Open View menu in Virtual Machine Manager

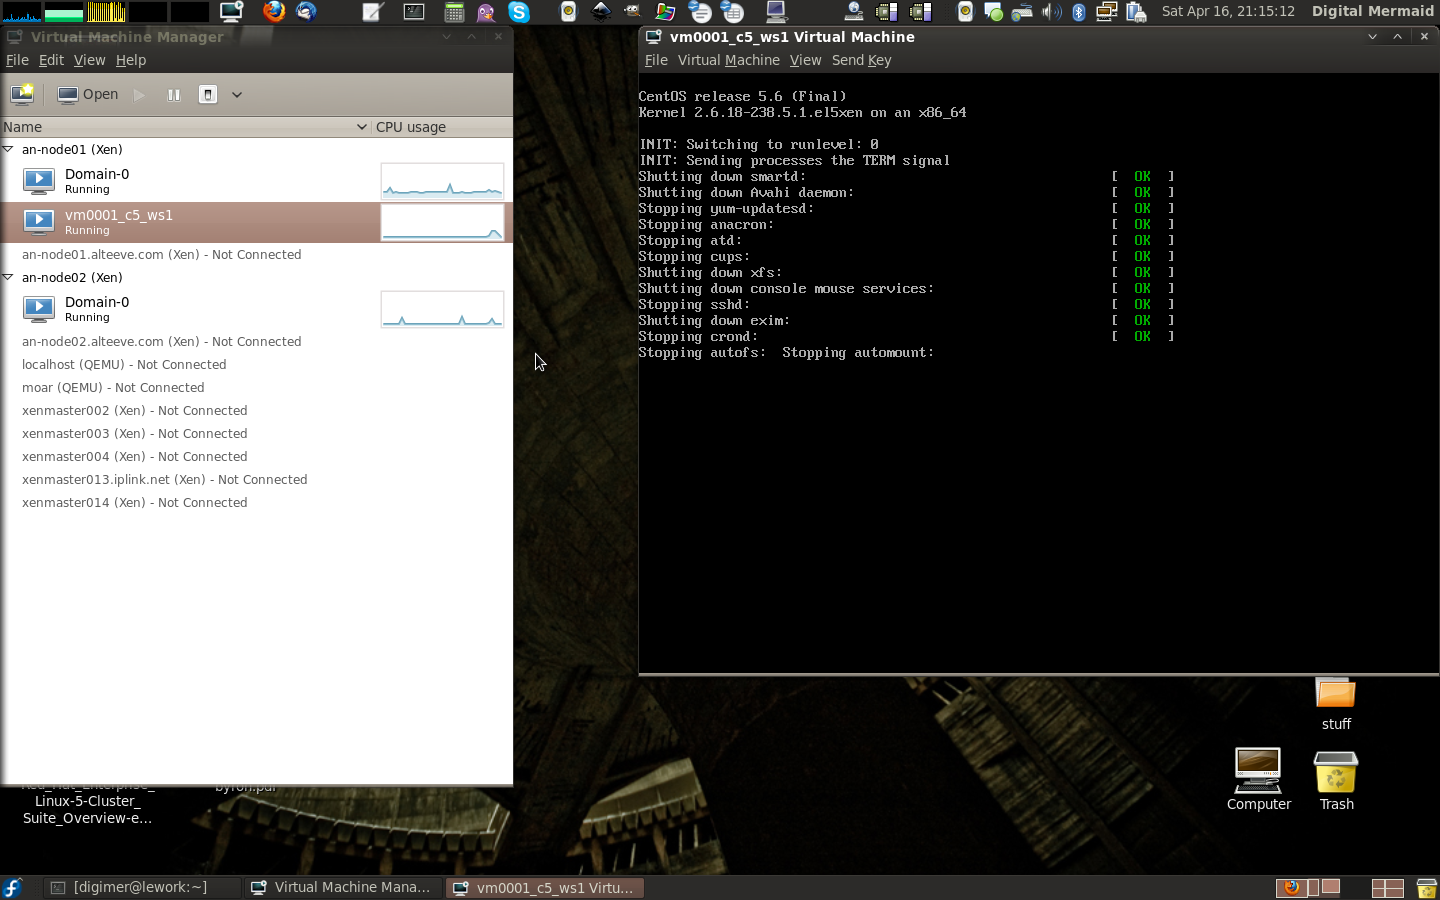(x=89, y=60)
